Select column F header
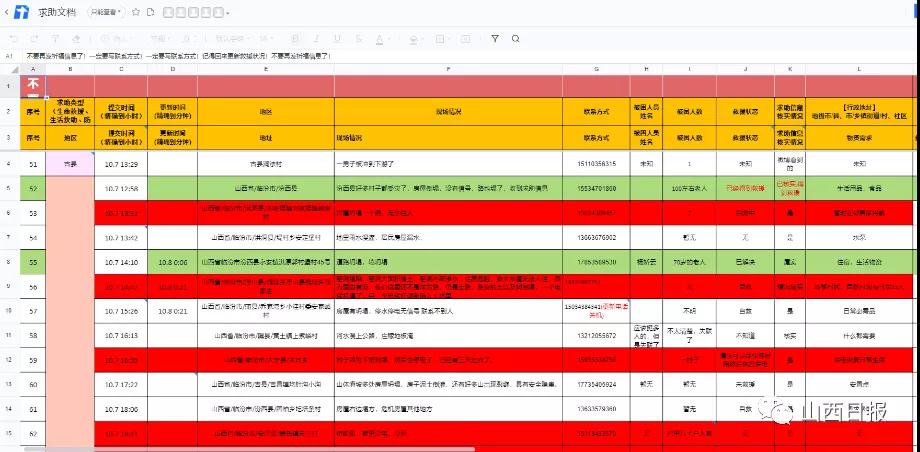 coord(447,69)
